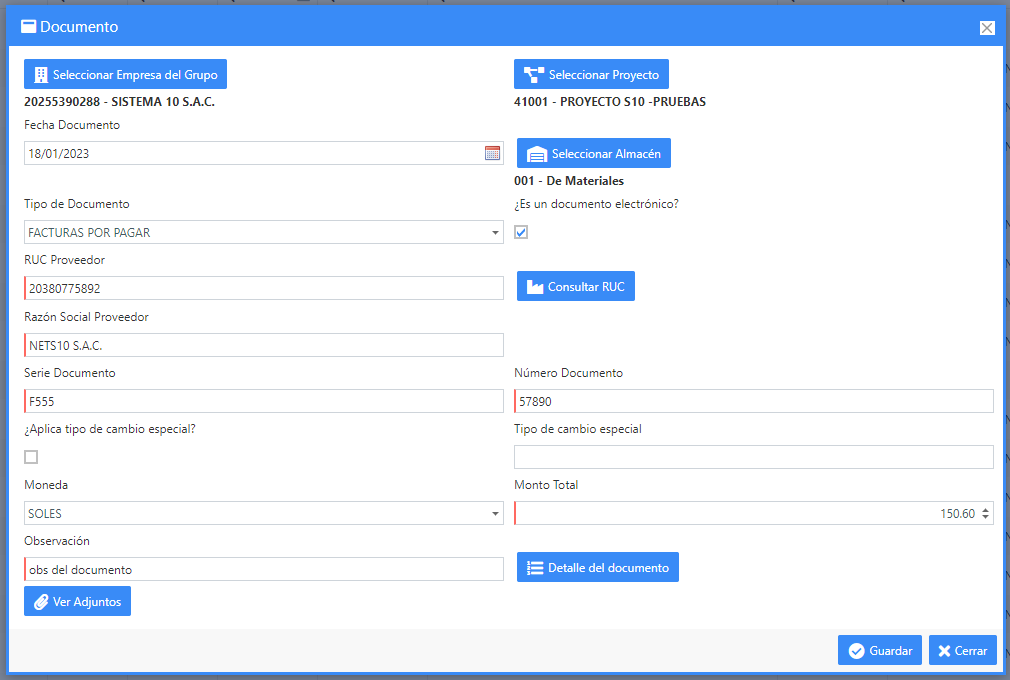
Task: Focus the RUC Proveedor input field
Action: tap(264, 288)
